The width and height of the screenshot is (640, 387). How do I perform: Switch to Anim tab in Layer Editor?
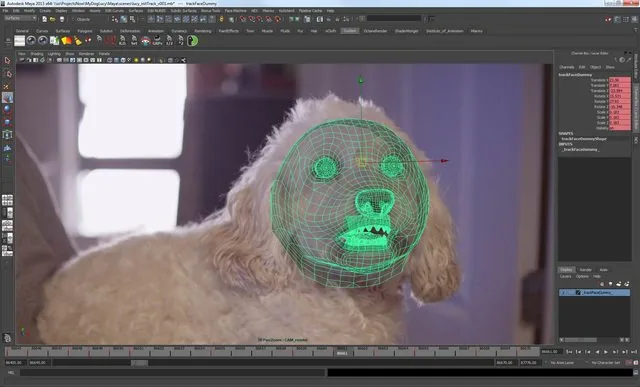(x=604, y=270)
